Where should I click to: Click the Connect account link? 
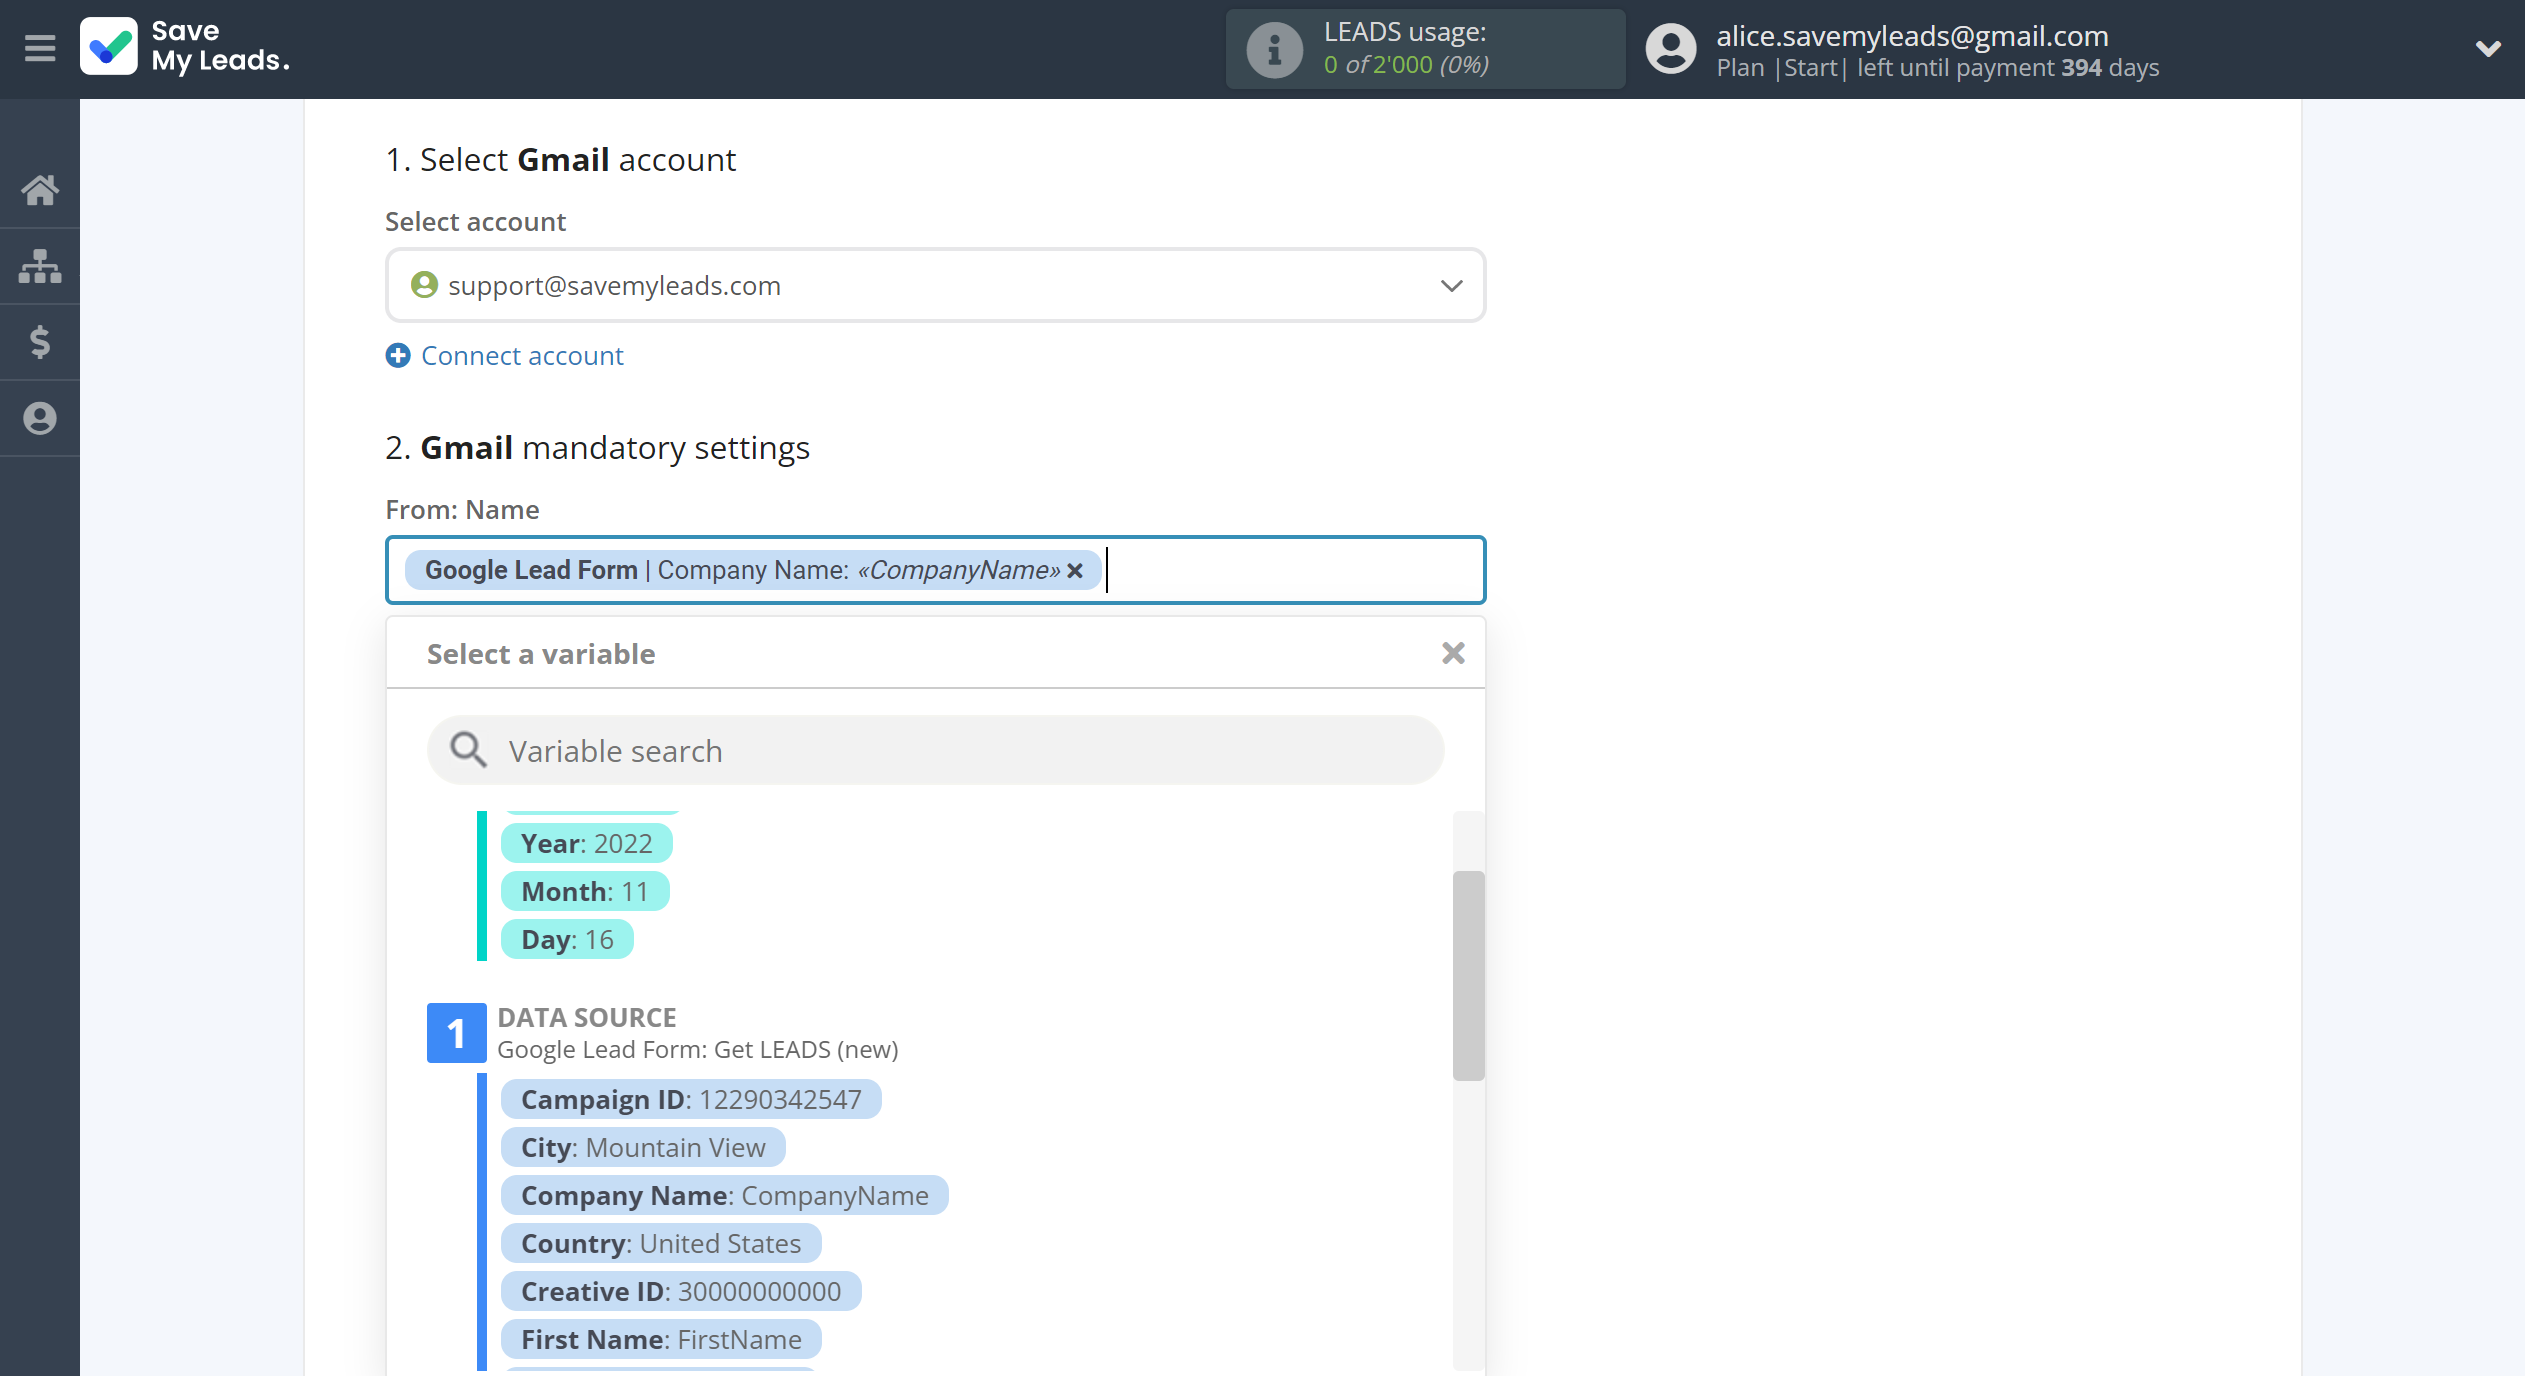pos(522,356)
